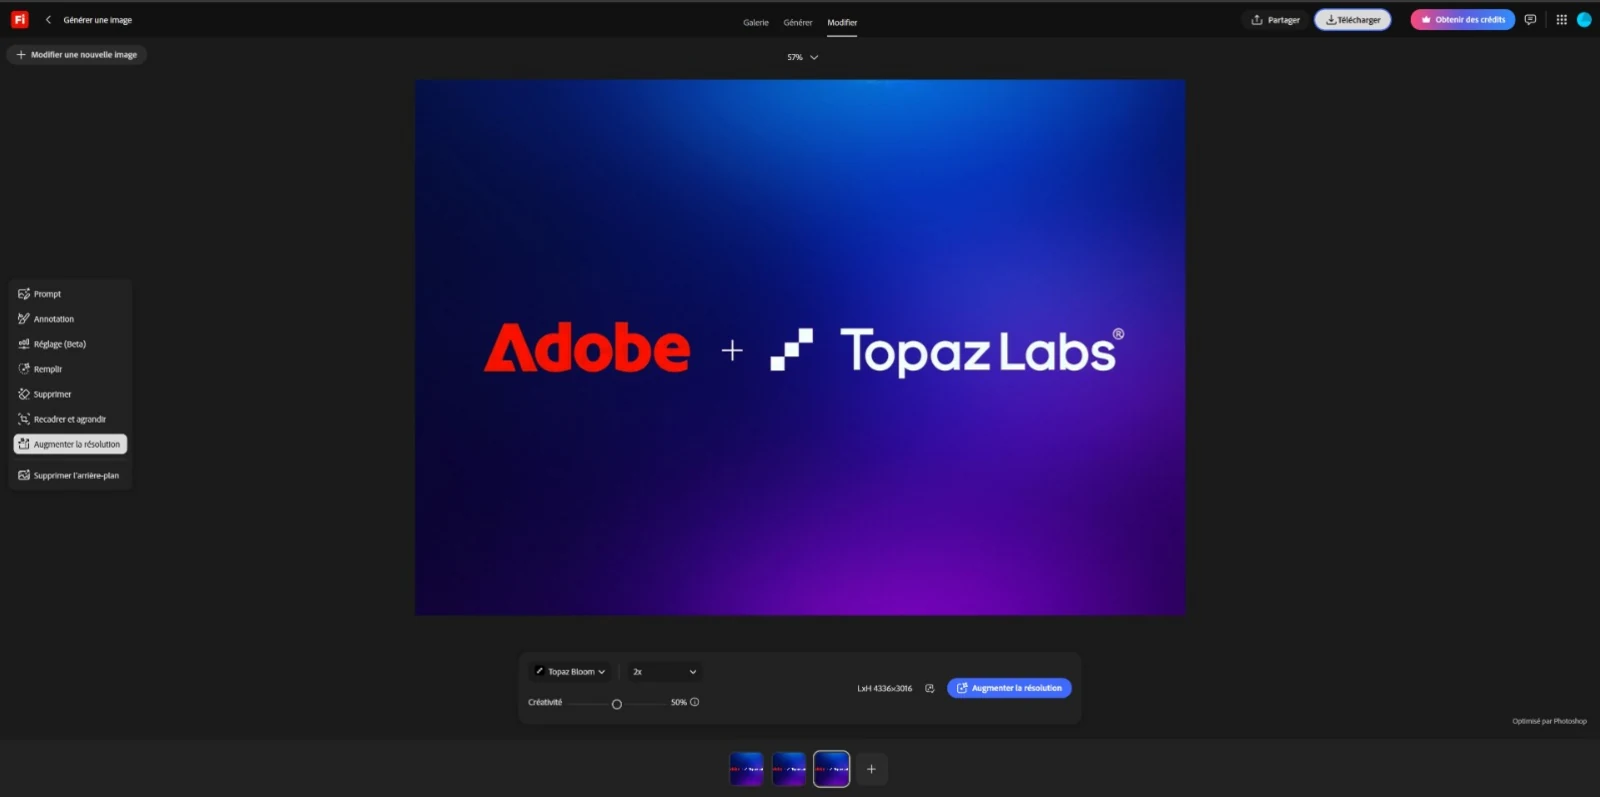Open the feedback comment icon

click(x=1530, y=20)
